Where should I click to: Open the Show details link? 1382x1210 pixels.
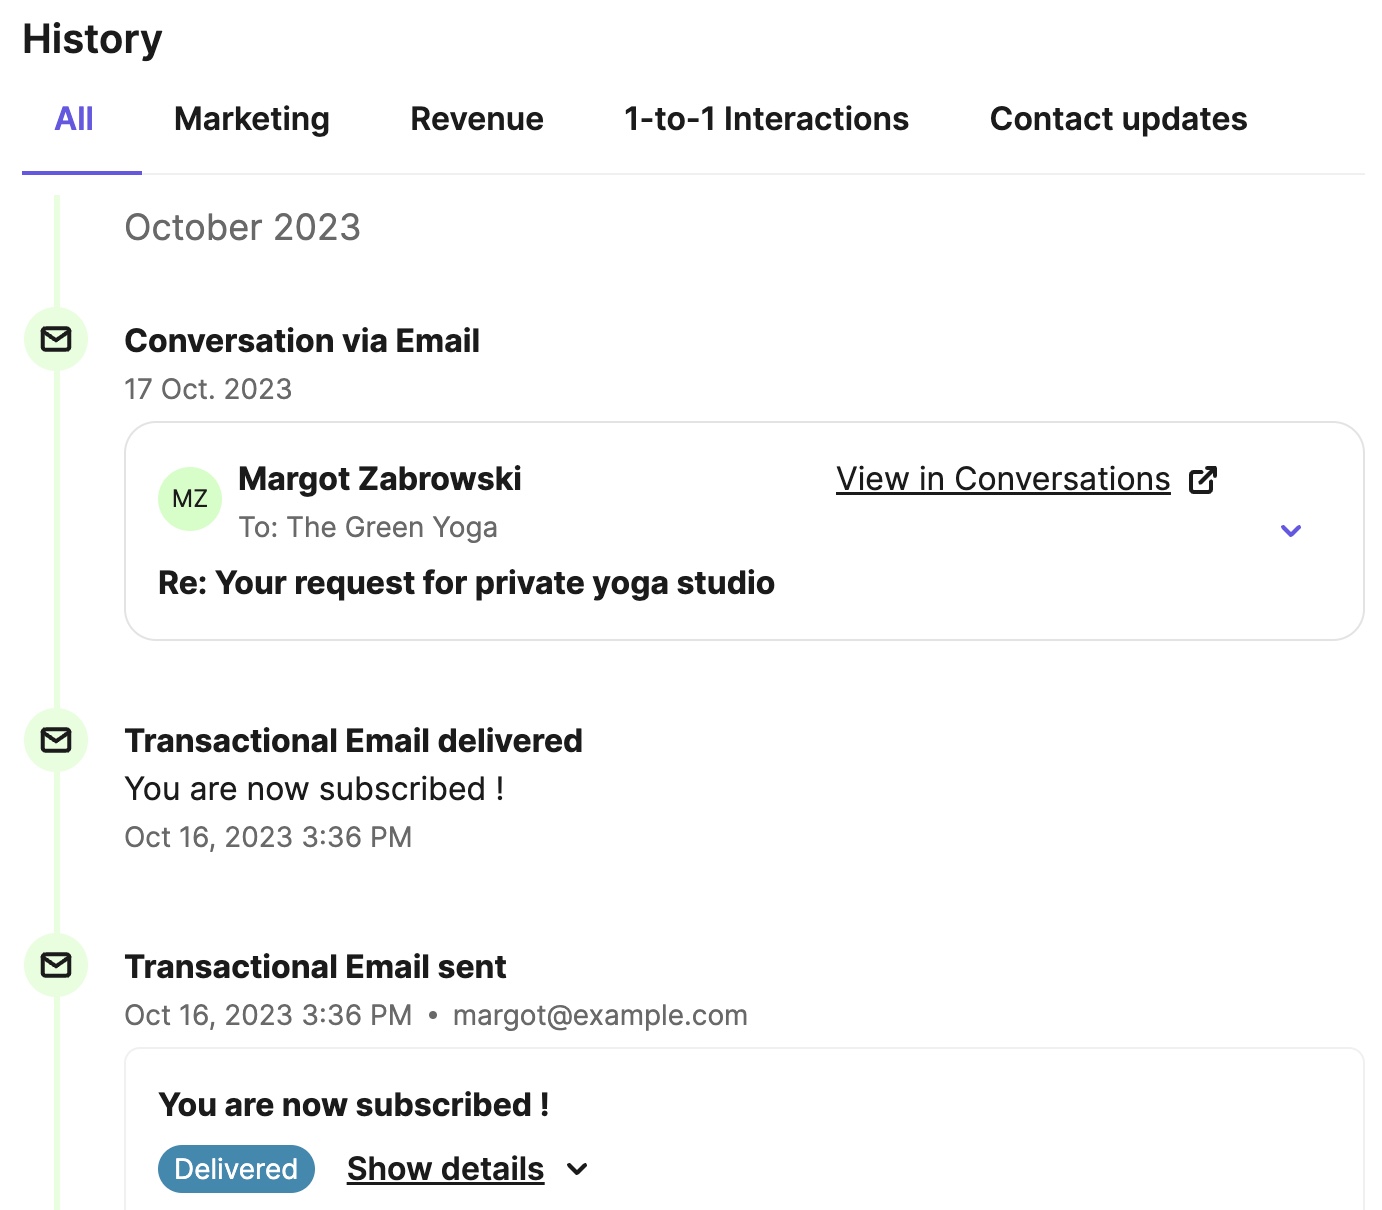445,1169
